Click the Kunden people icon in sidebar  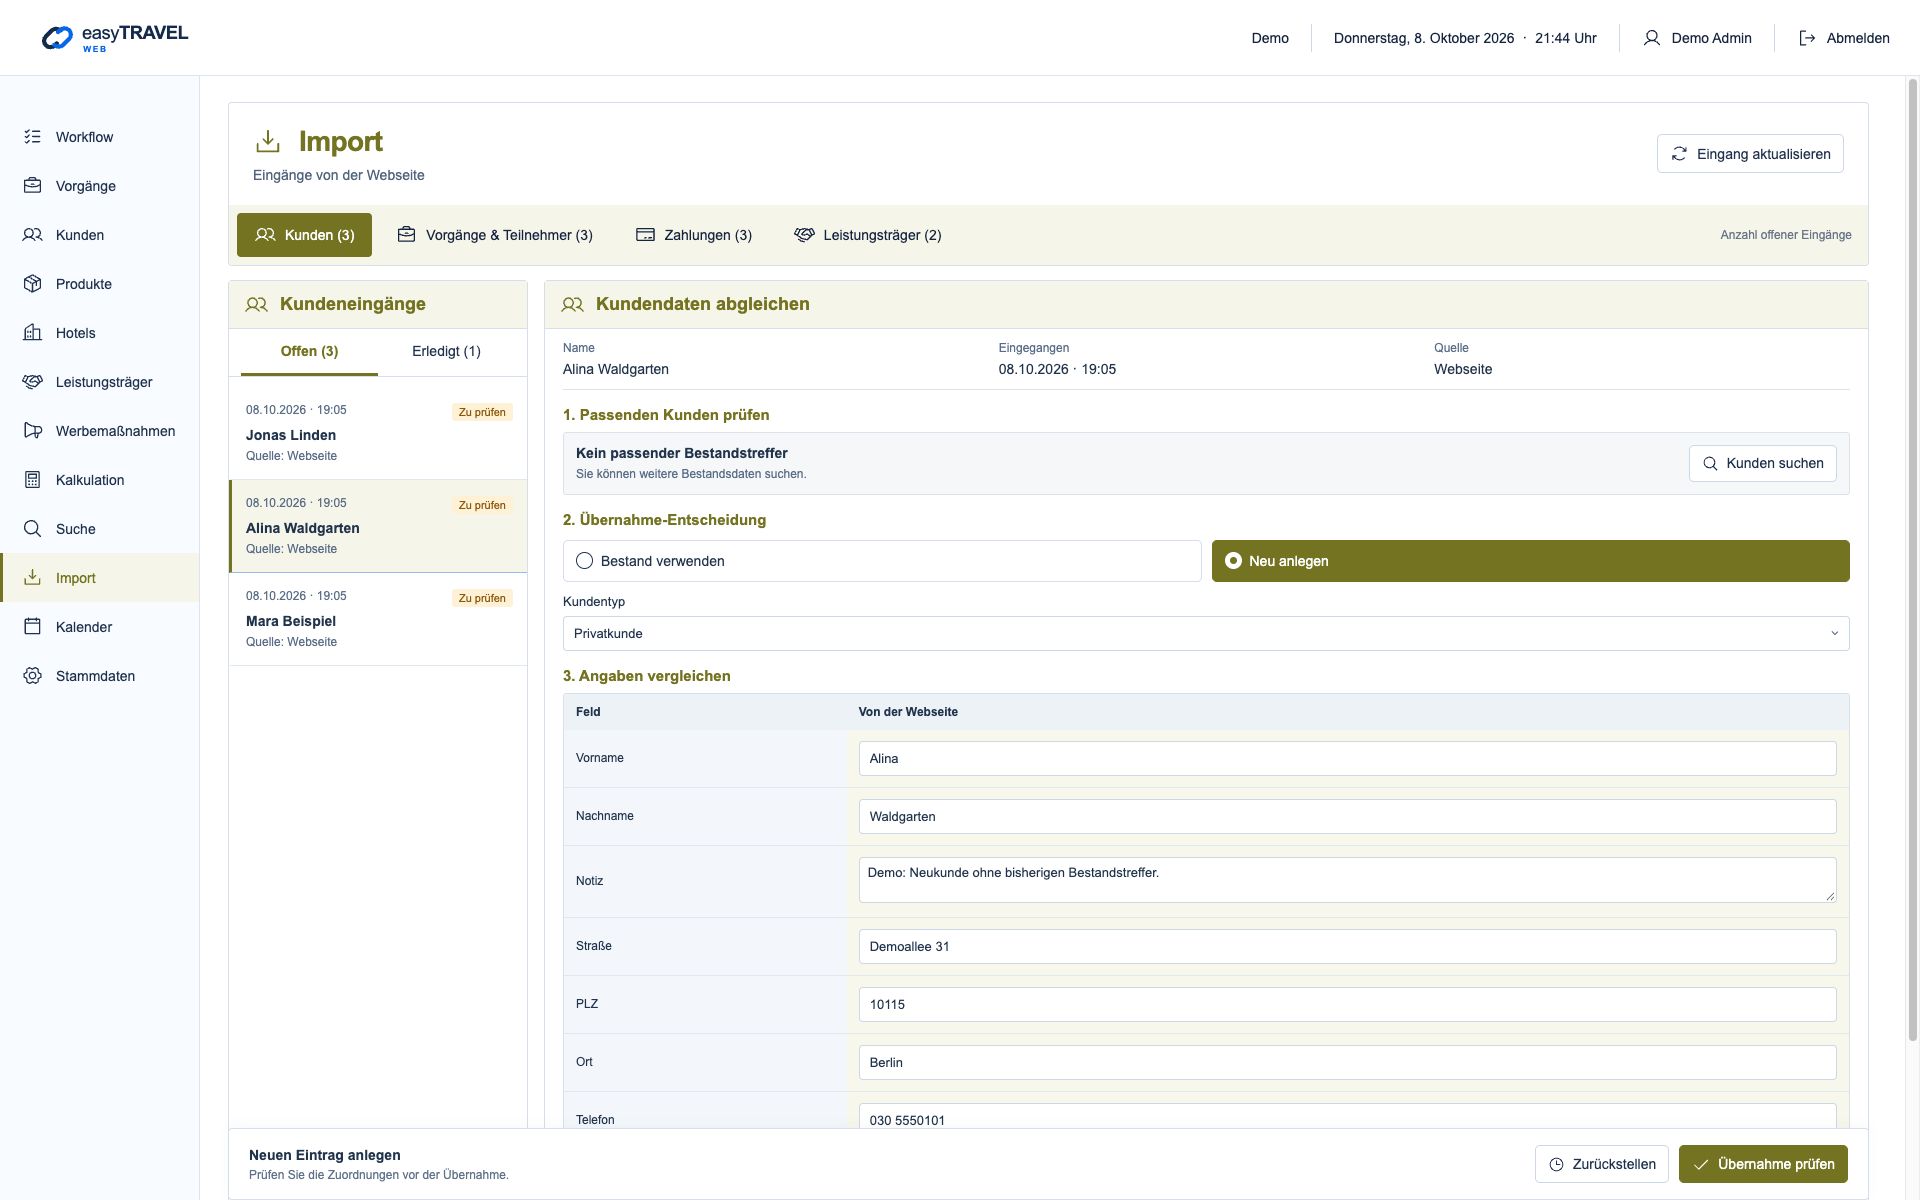[x=33, y=235]
